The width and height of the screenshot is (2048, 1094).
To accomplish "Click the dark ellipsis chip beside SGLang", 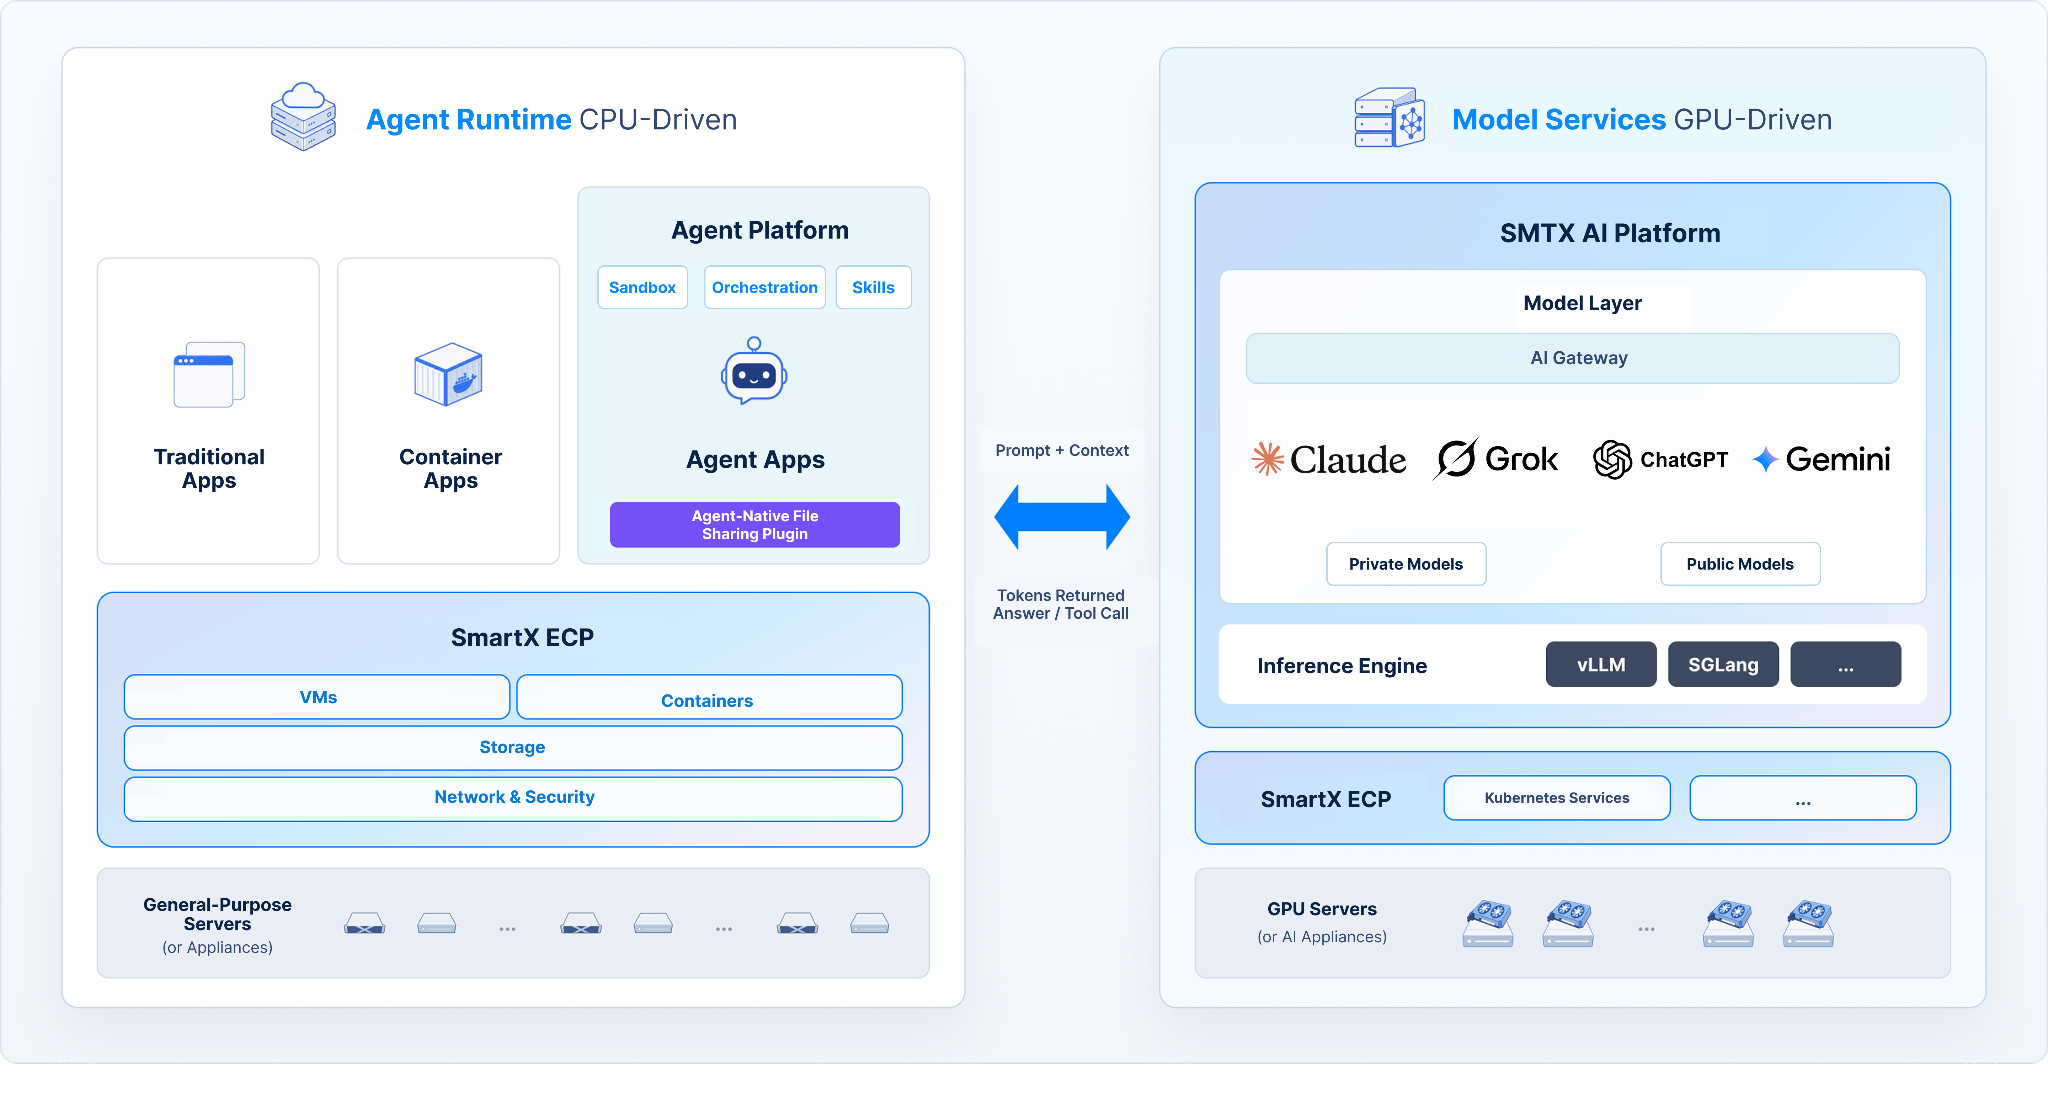I will click(1846, 664).
